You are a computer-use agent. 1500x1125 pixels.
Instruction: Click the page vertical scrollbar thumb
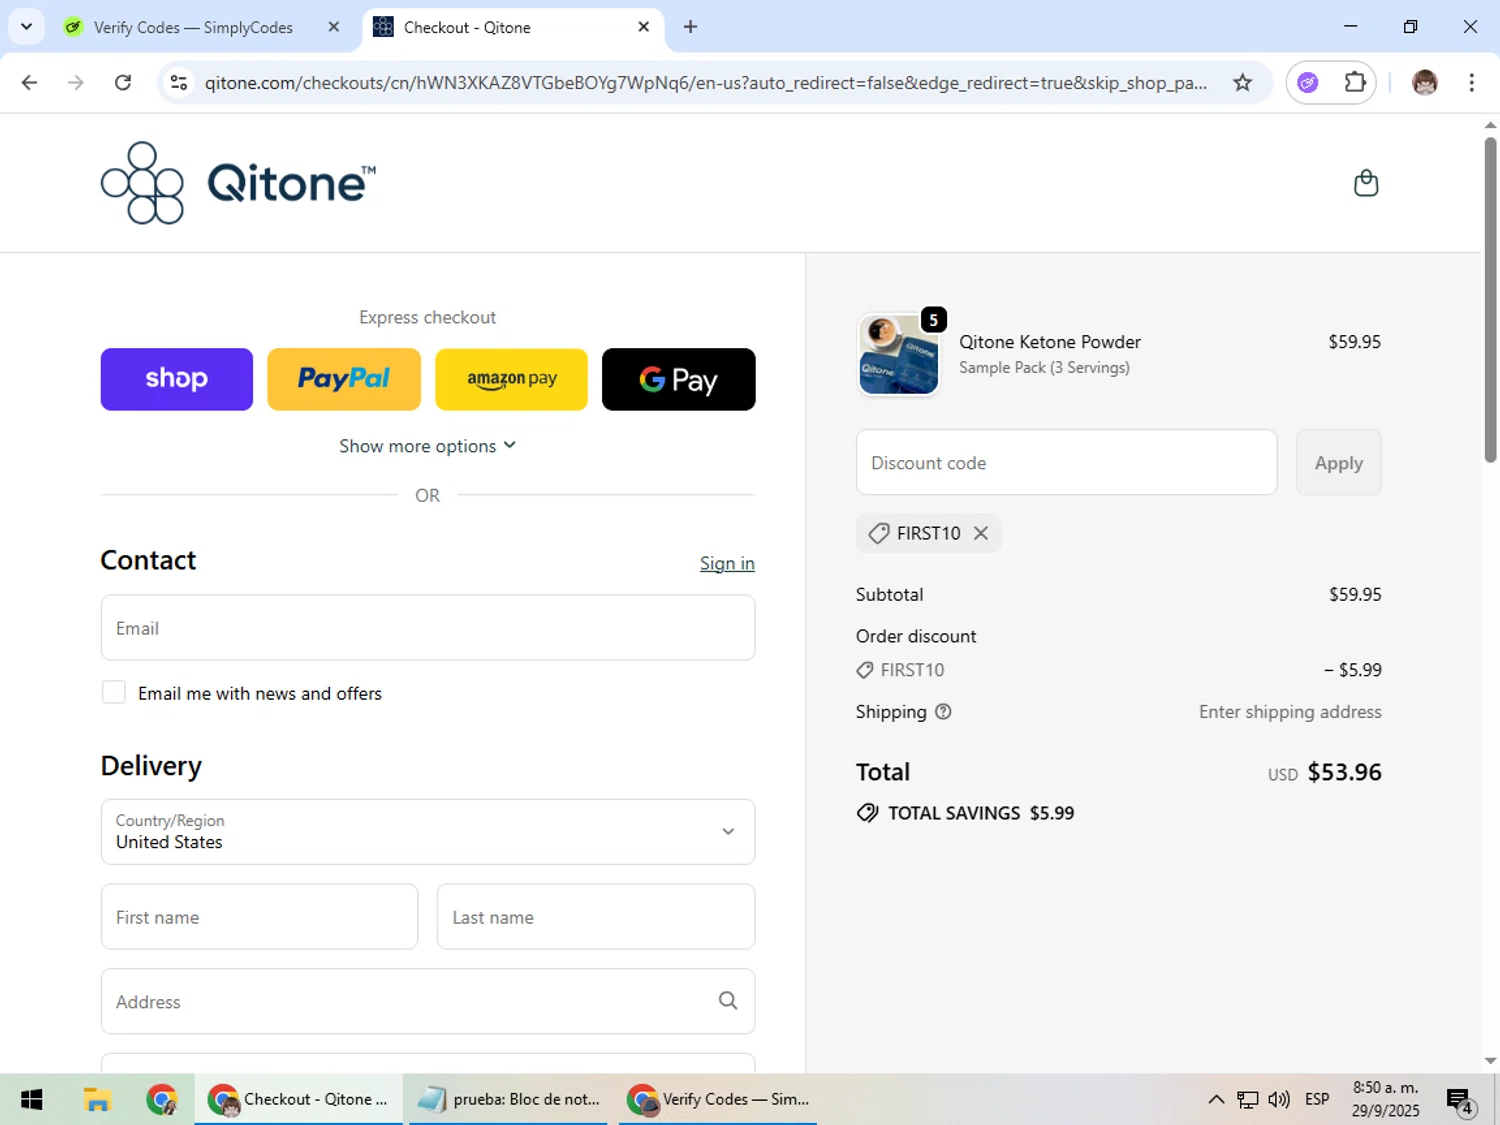(x=1490, y=300)
